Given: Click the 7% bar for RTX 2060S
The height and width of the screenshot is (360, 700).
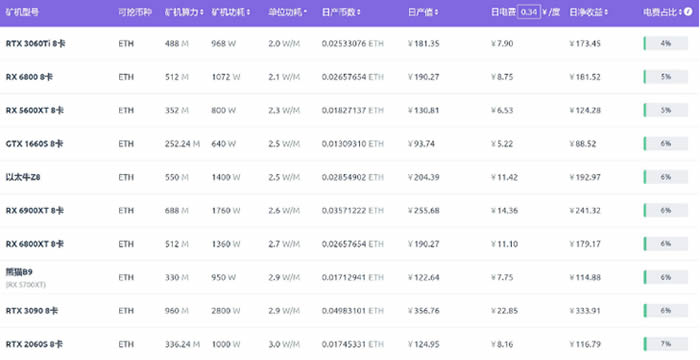Looking at the screenshot, I should (x=666, y=343).
